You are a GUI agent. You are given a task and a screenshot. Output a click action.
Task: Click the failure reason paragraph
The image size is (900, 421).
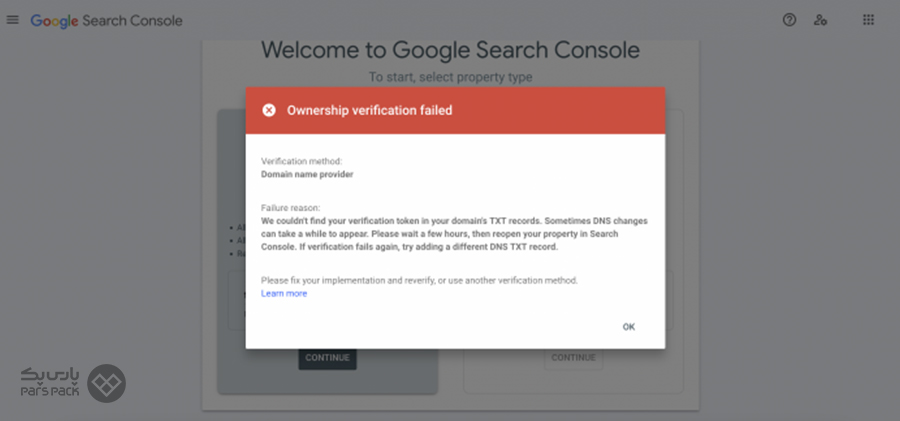point(455,234)
